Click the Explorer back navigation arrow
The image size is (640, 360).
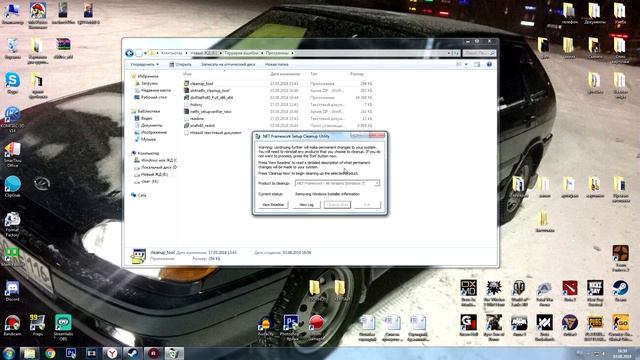[129, 53]
